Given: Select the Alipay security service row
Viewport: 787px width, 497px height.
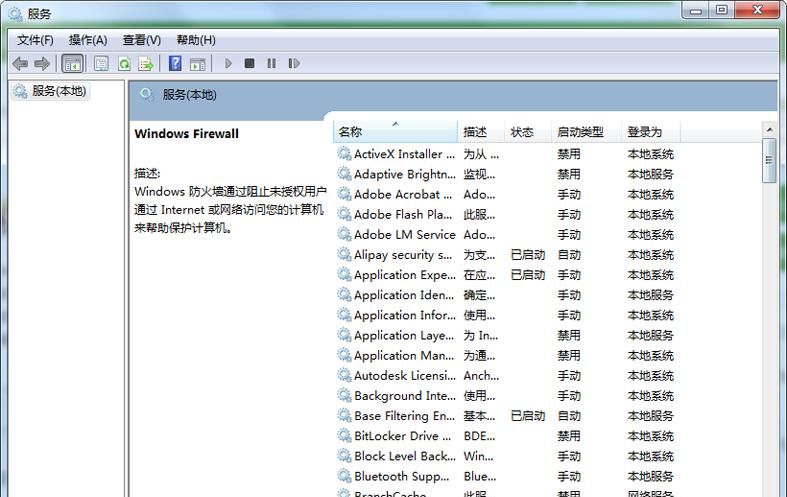Looking at the screenshot, I should point(505,255).
